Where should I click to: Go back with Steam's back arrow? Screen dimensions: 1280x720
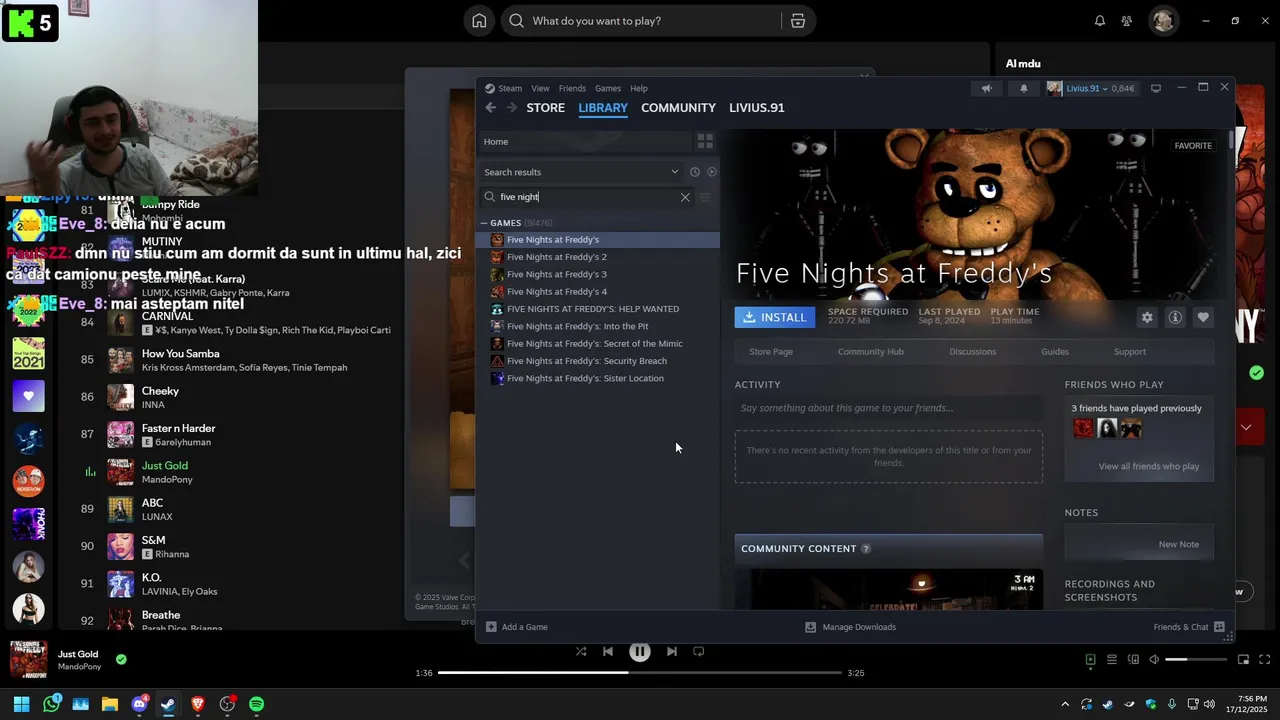pos(490,108)
